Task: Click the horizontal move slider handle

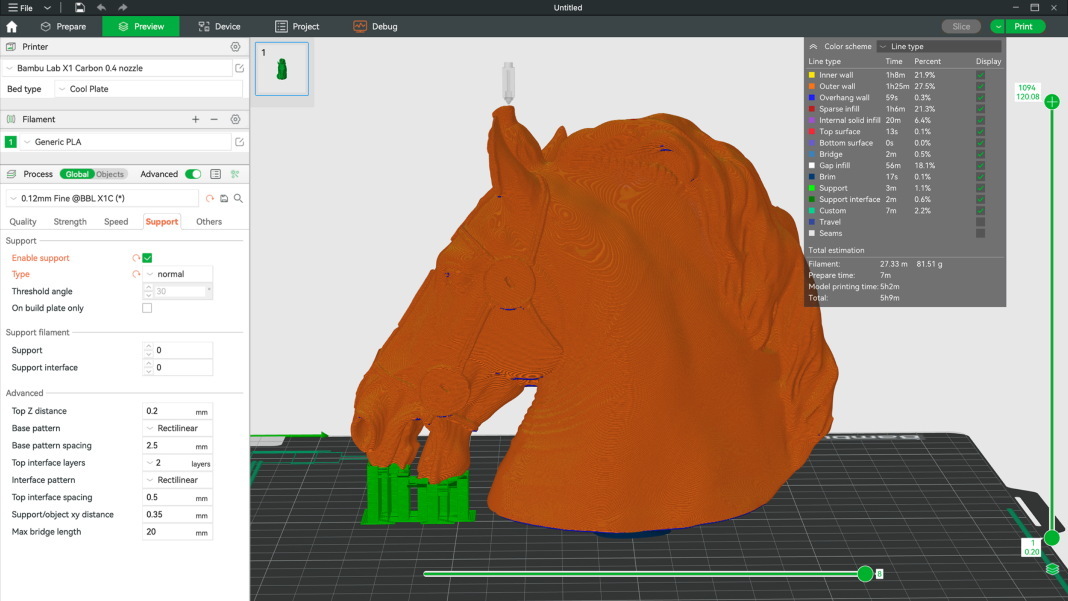Action: [865, 574]
